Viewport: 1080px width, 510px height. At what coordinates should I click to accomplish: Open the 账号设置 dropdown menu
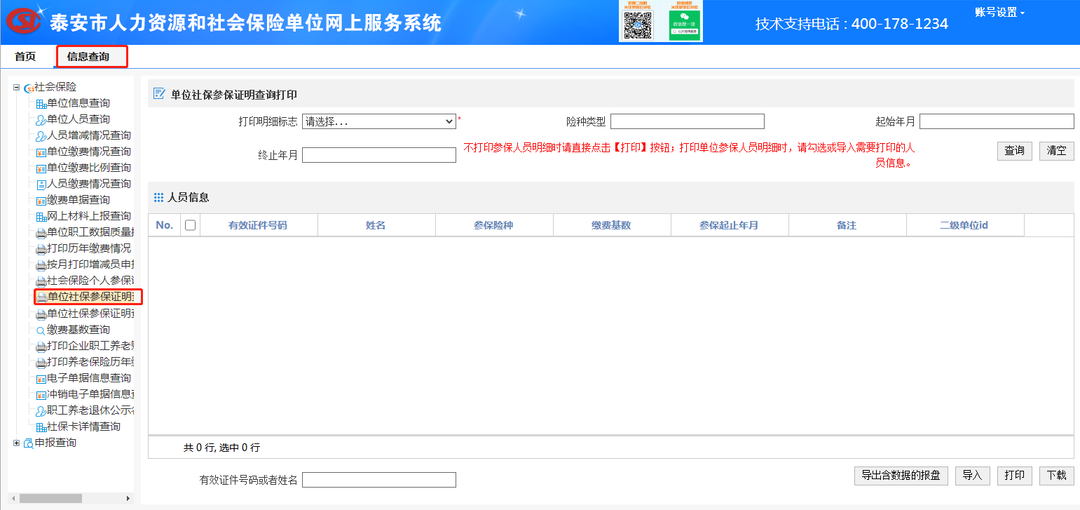click(x=999, y=12)
